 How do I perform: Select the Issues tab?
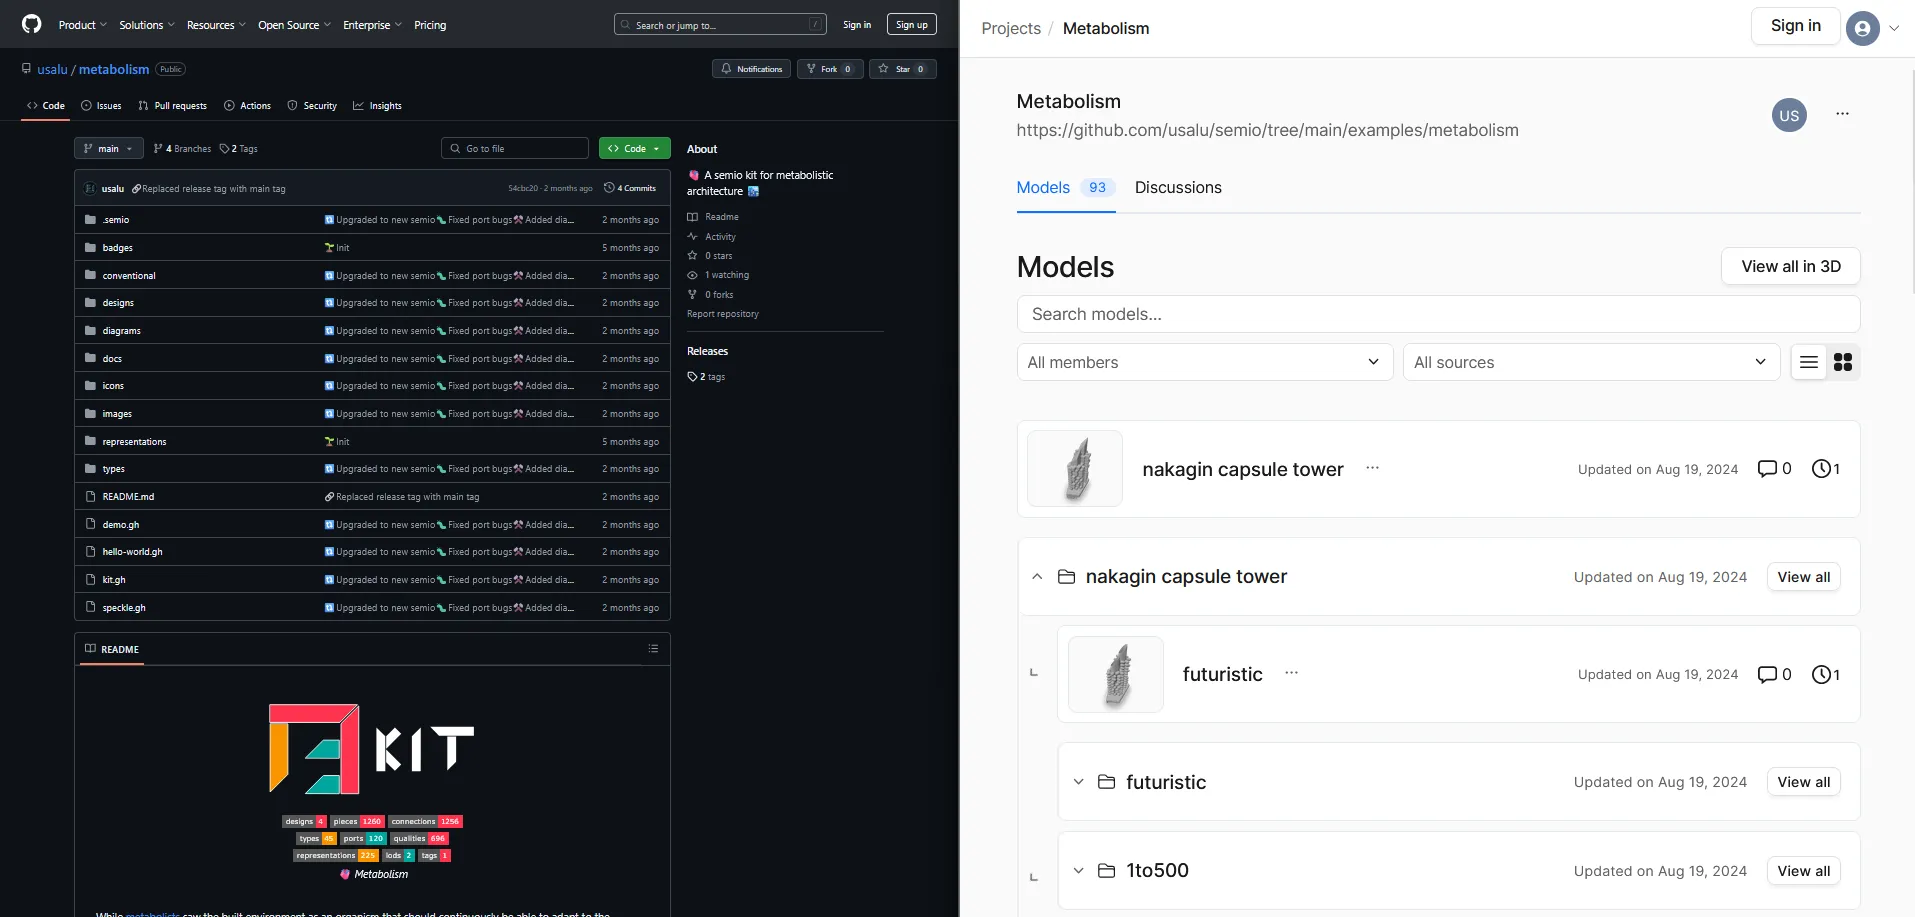point(101,106)
